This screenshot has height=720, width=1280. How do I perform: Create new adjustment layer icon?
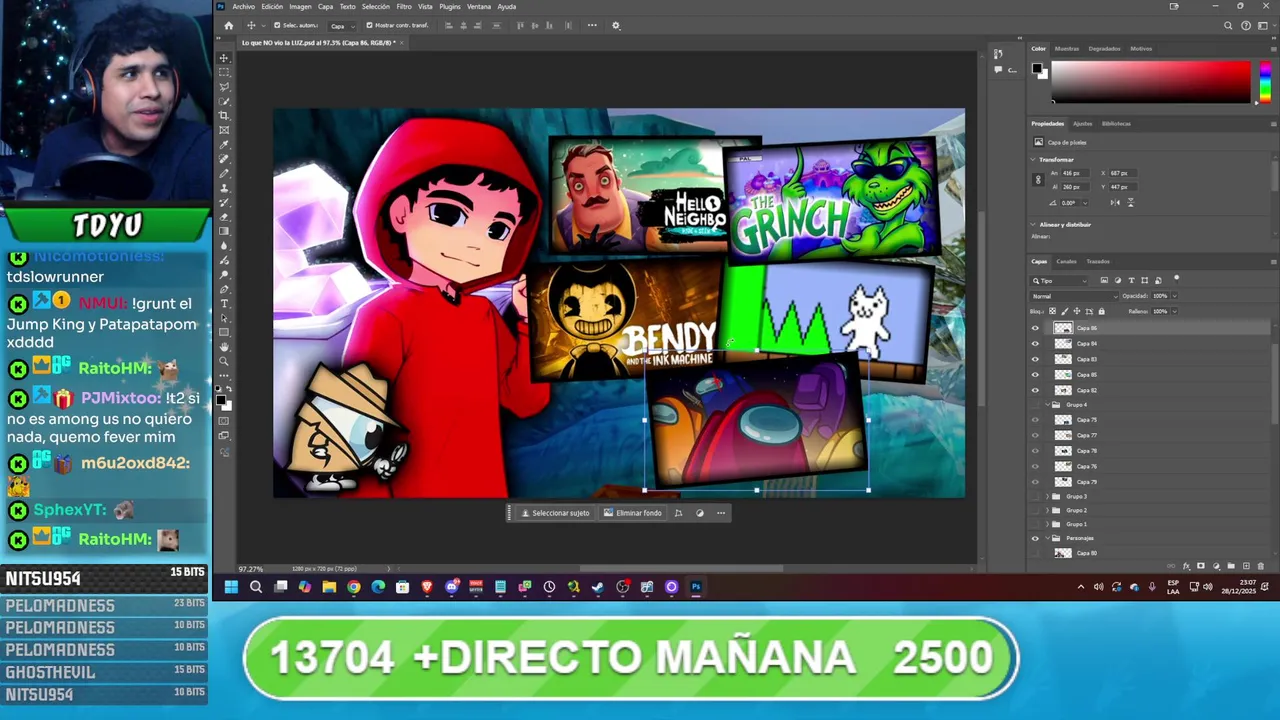[x=1216, y=566]
